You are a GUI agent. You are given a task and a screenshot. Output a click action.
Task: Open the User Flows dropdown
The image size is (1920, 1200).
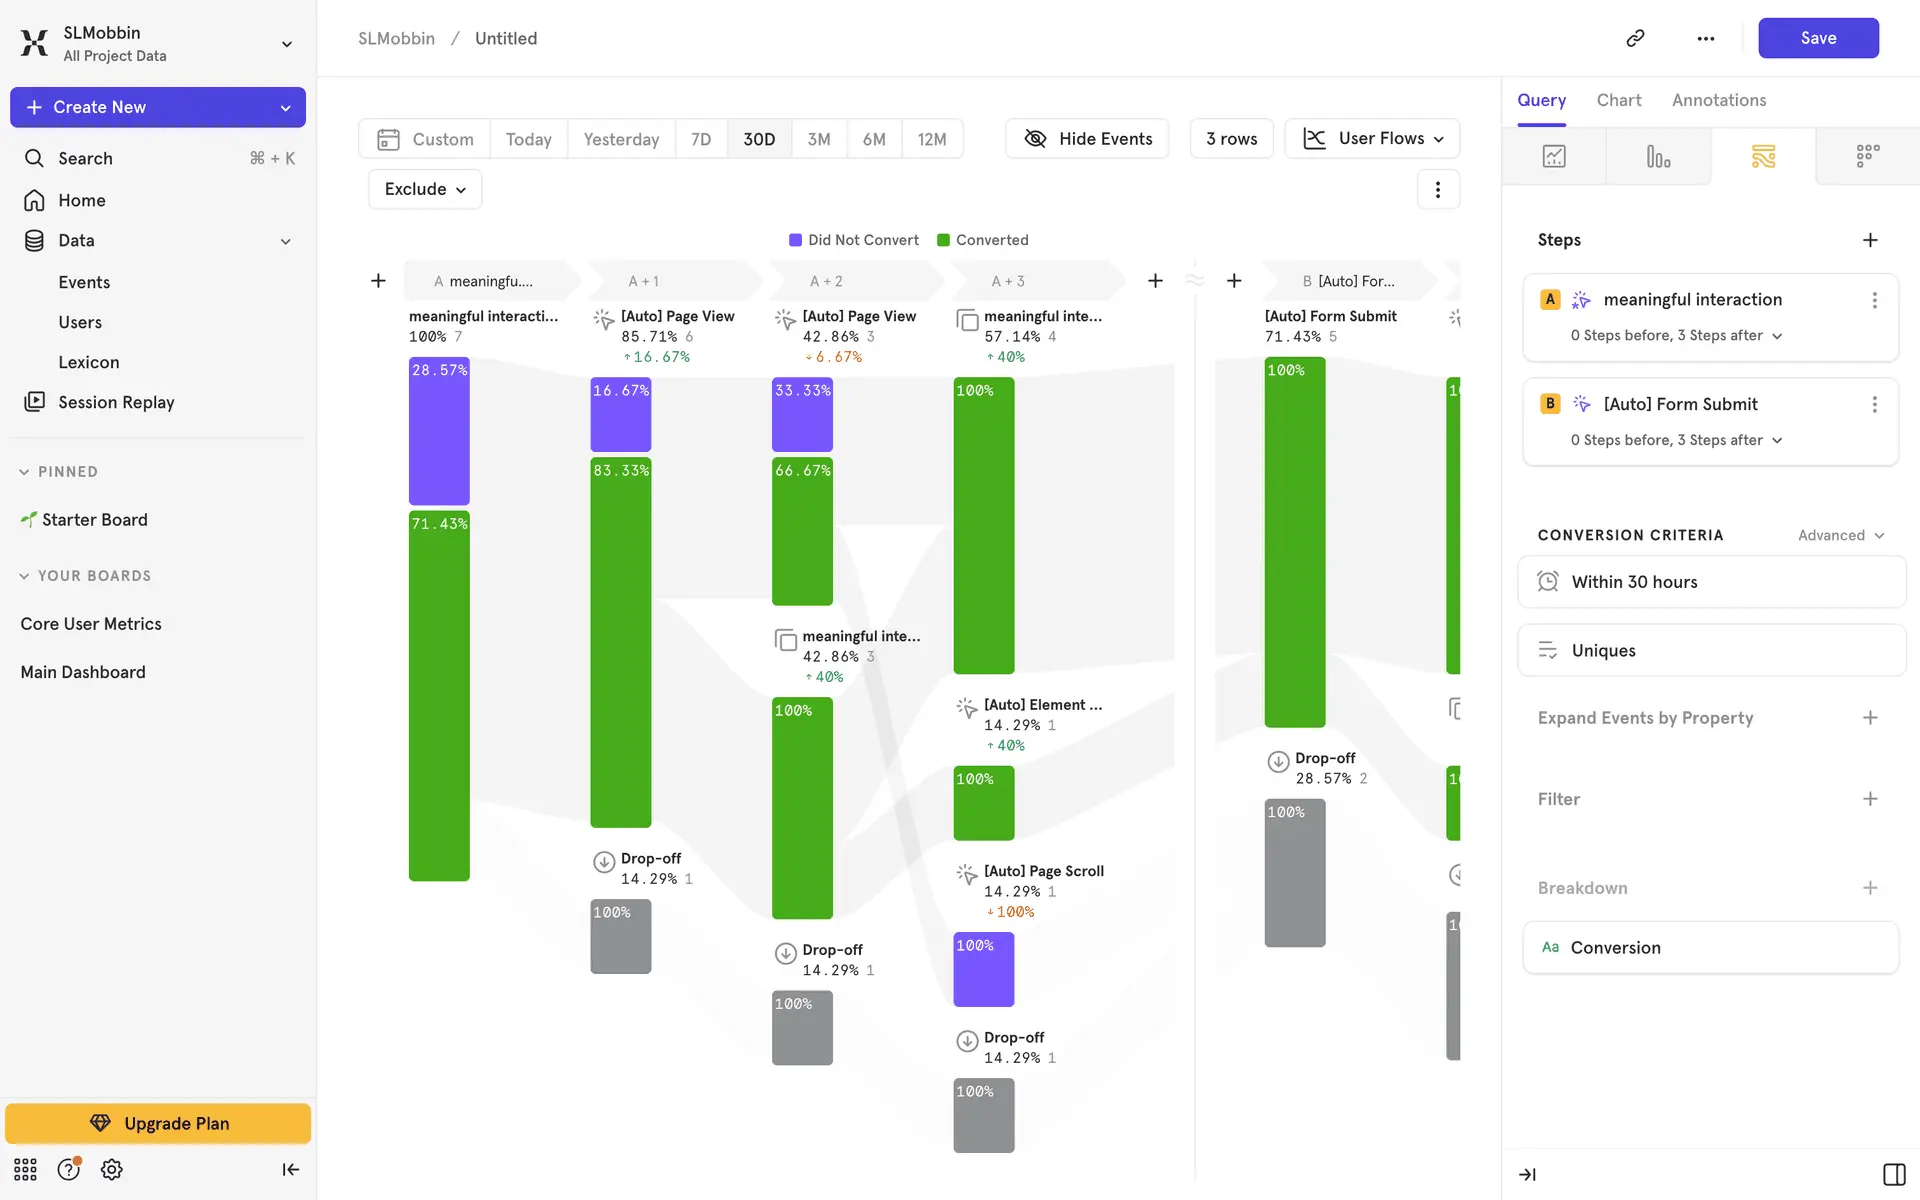tap(1372, 139)
